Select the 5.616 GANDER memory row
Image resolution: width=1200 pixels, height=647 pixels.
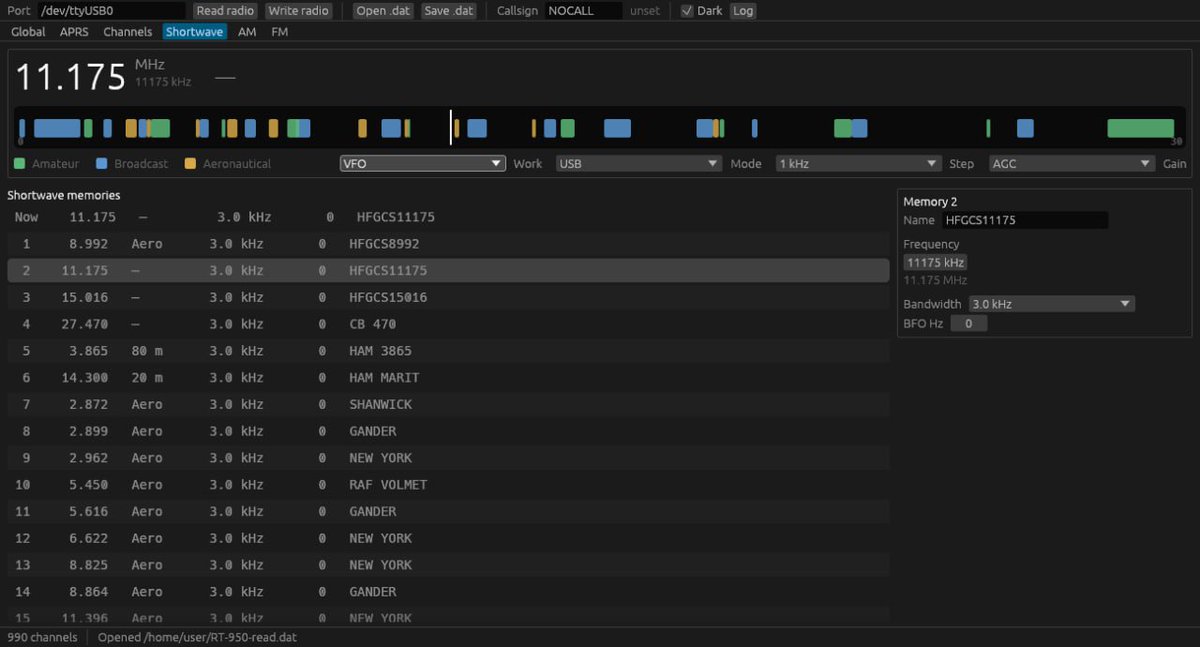(448, 511)
